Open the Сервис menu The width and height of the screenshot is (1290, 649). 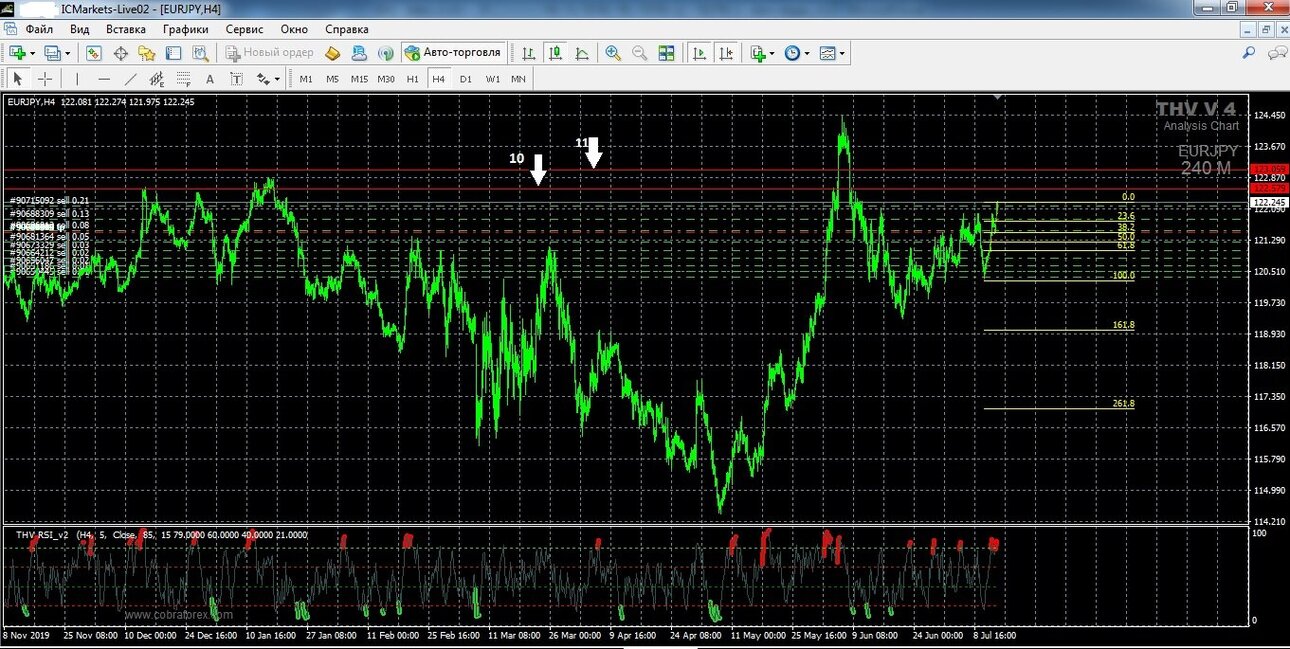pos(245,29)
